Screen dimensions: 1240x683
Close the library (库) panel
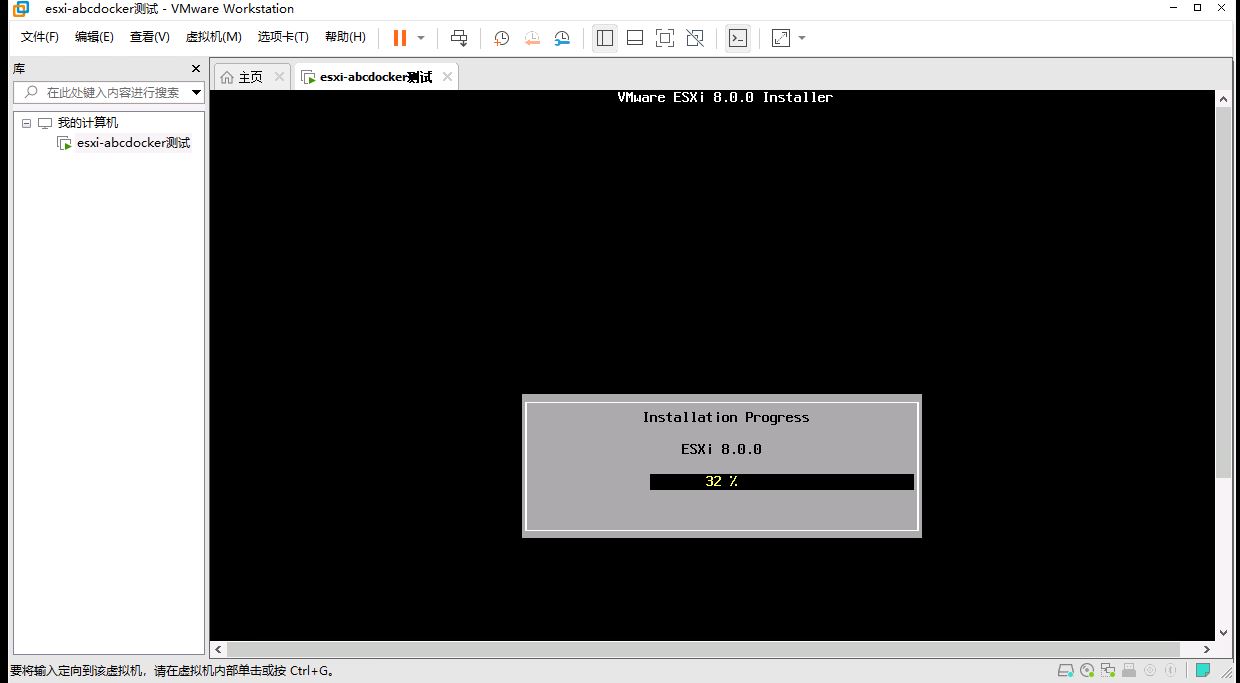[196, 68]
